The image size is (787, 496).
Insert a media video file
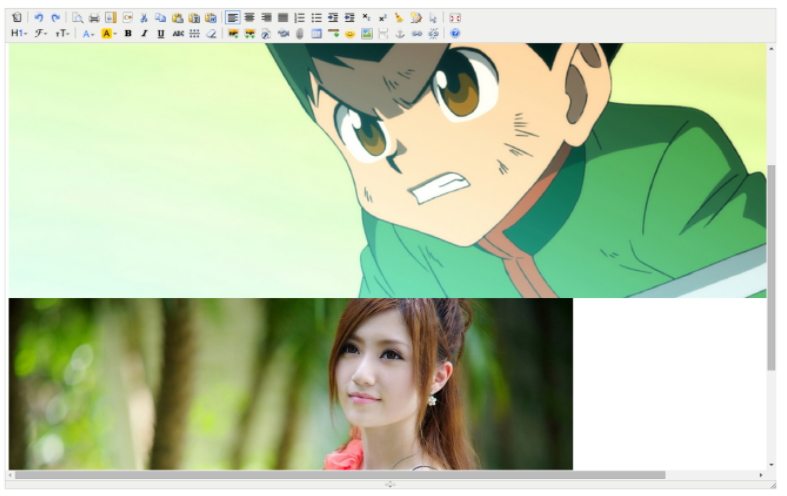283,34
